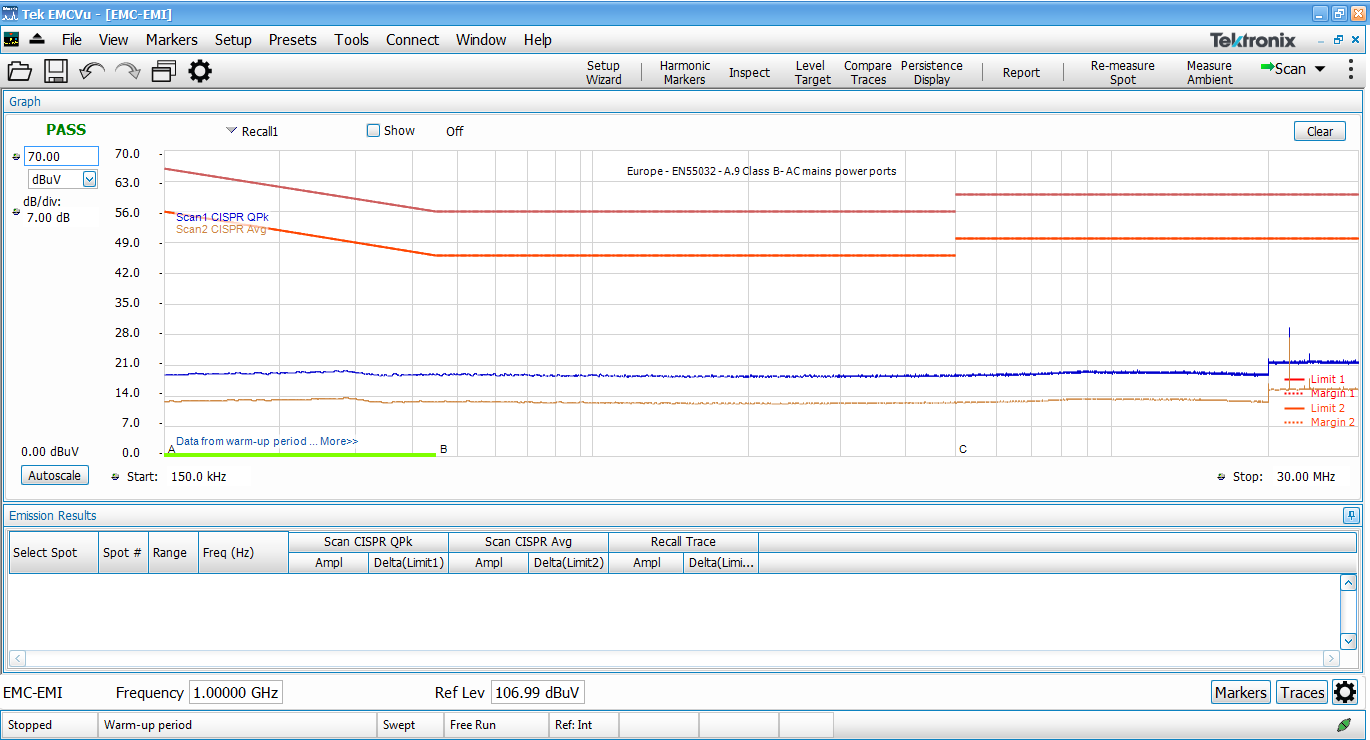The height and width of the screenshot is (740, 1370).
Task: Click the floppy disk save icon
Action: [55, 71]
